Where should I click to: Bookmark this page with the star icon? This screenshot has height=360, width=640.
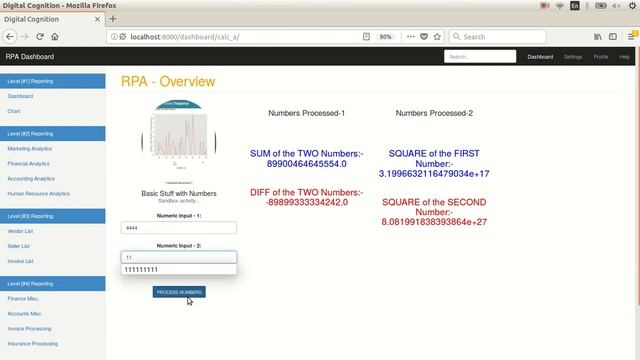point(437,37)
